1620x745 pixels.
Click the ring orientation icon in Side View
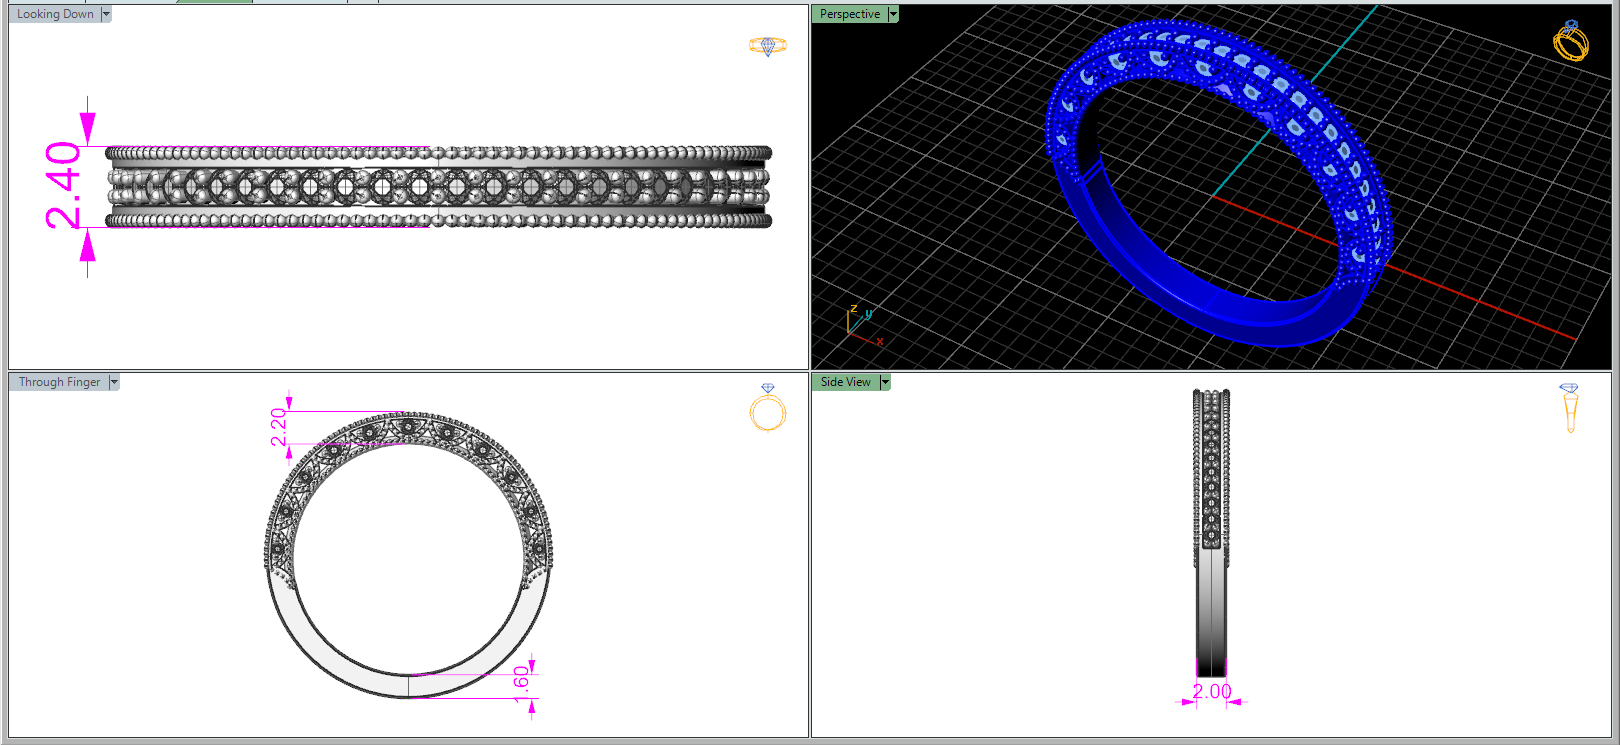tap(1570, 408)
